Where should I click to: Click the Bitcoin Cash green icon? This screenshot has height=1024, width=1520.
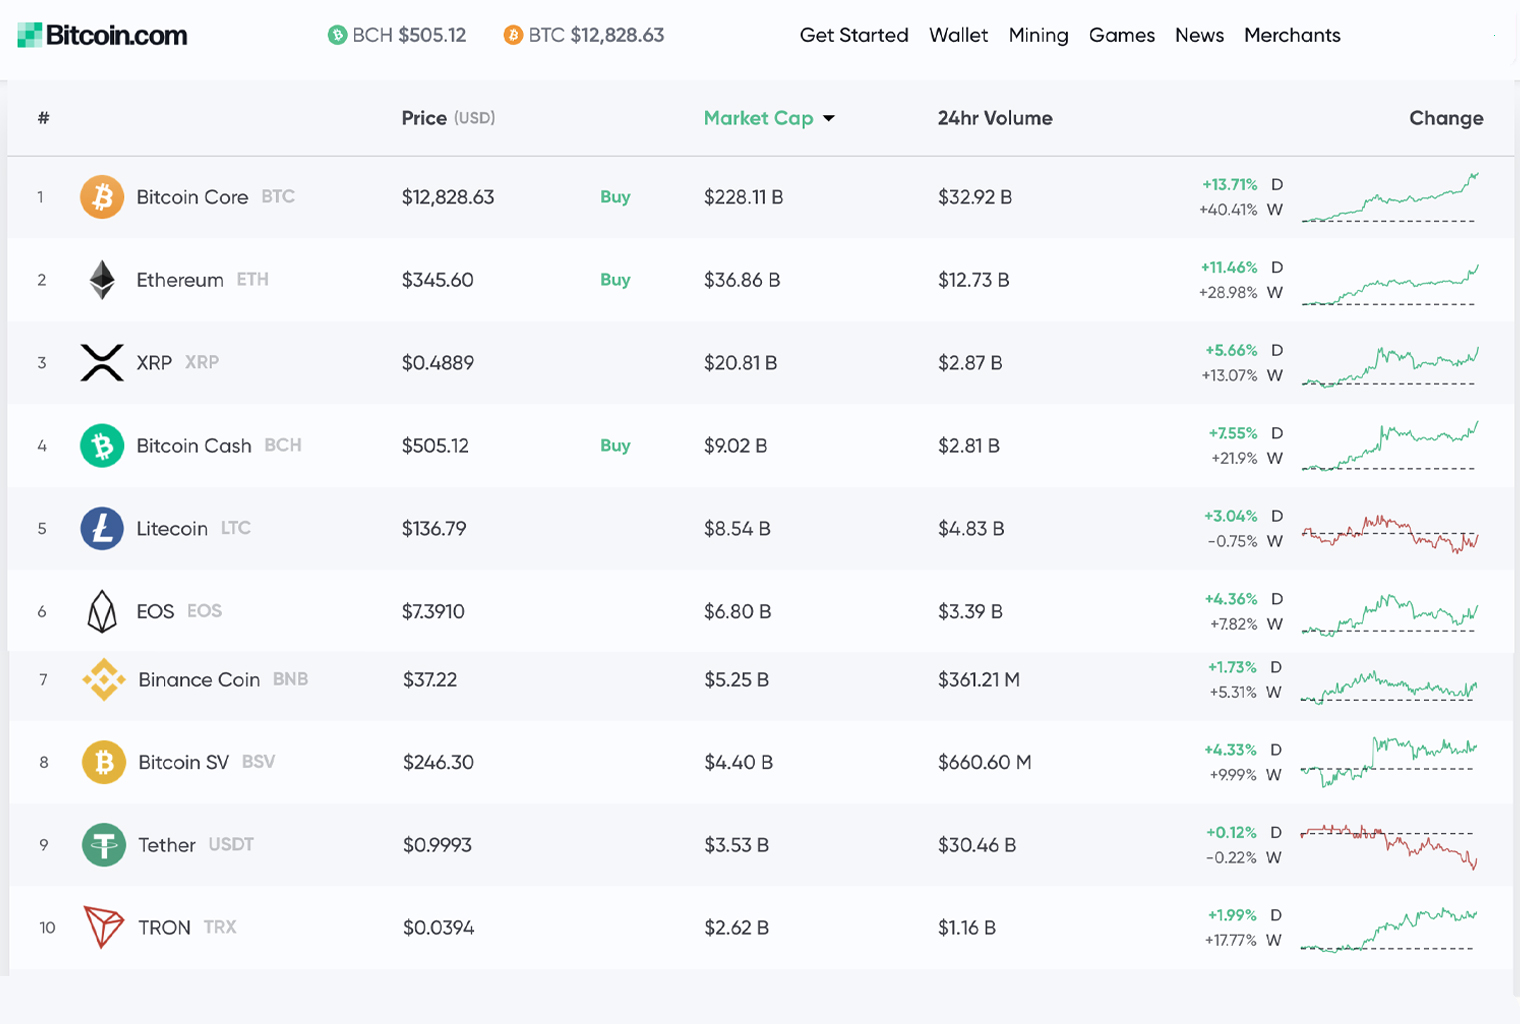pos(102,446)
